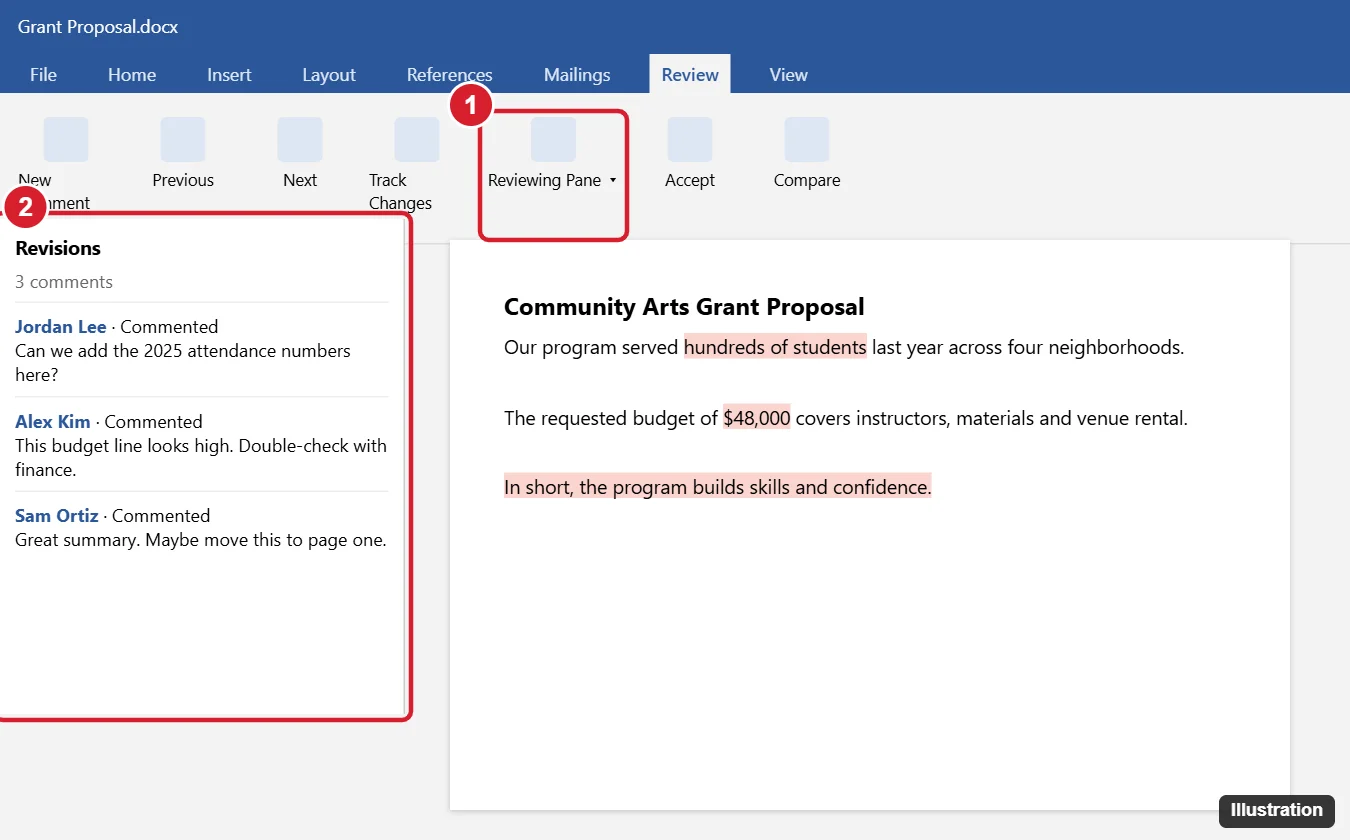Image resolution: width=1350 pixels, height=840 pixels.
Task: Click comment "This budget line looks high"
Action: coord(201,458)
